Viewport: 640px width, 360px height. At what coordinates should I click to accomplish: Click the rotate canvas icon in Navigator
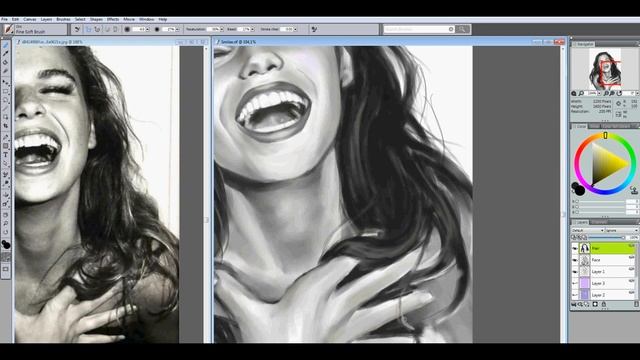tap(619, 93)
